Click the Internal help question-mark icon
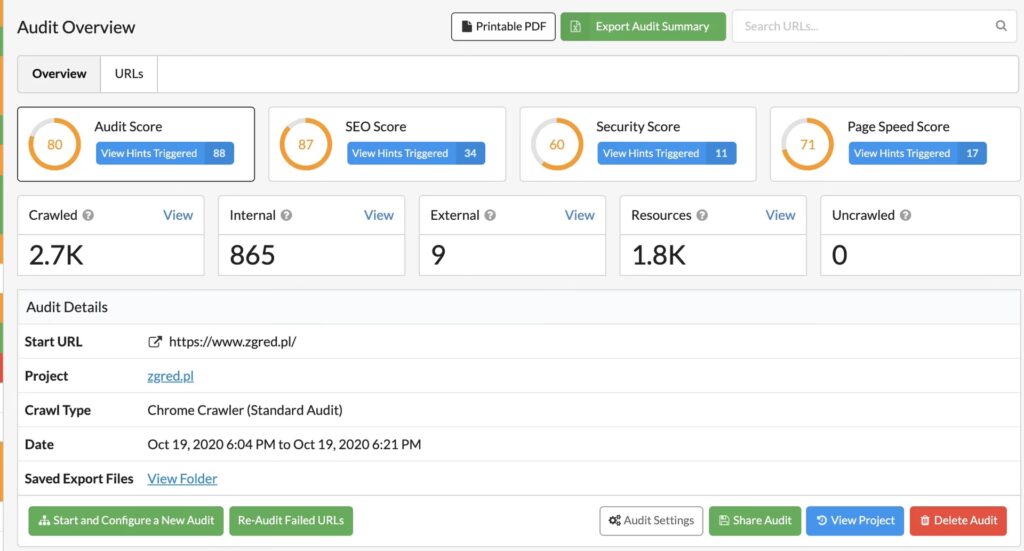Image resolution: width=1024 pixels, height=551 pixels. click(x=287, y=215)
